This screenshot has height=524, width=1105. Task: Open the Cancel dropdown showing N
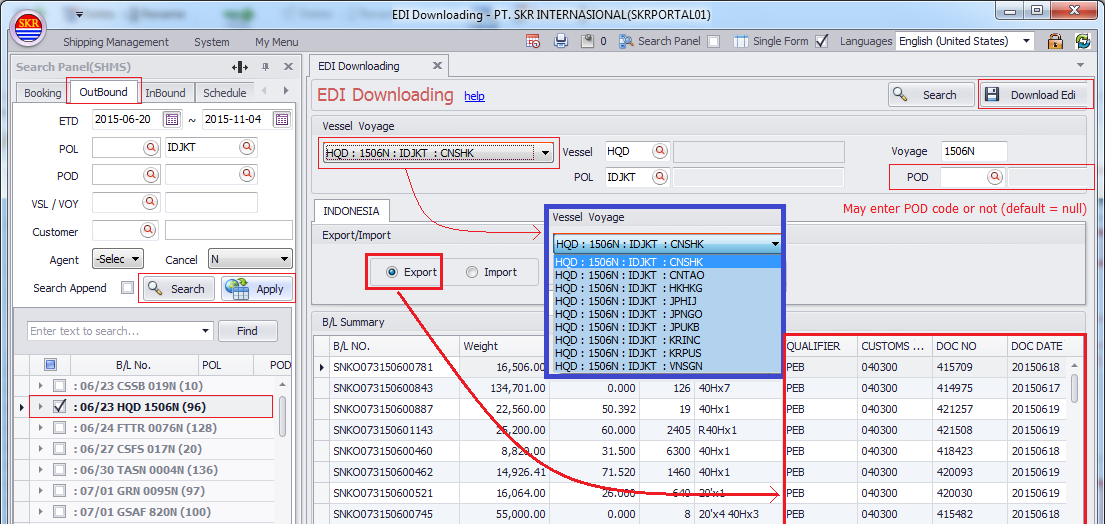tap(250, 259)
